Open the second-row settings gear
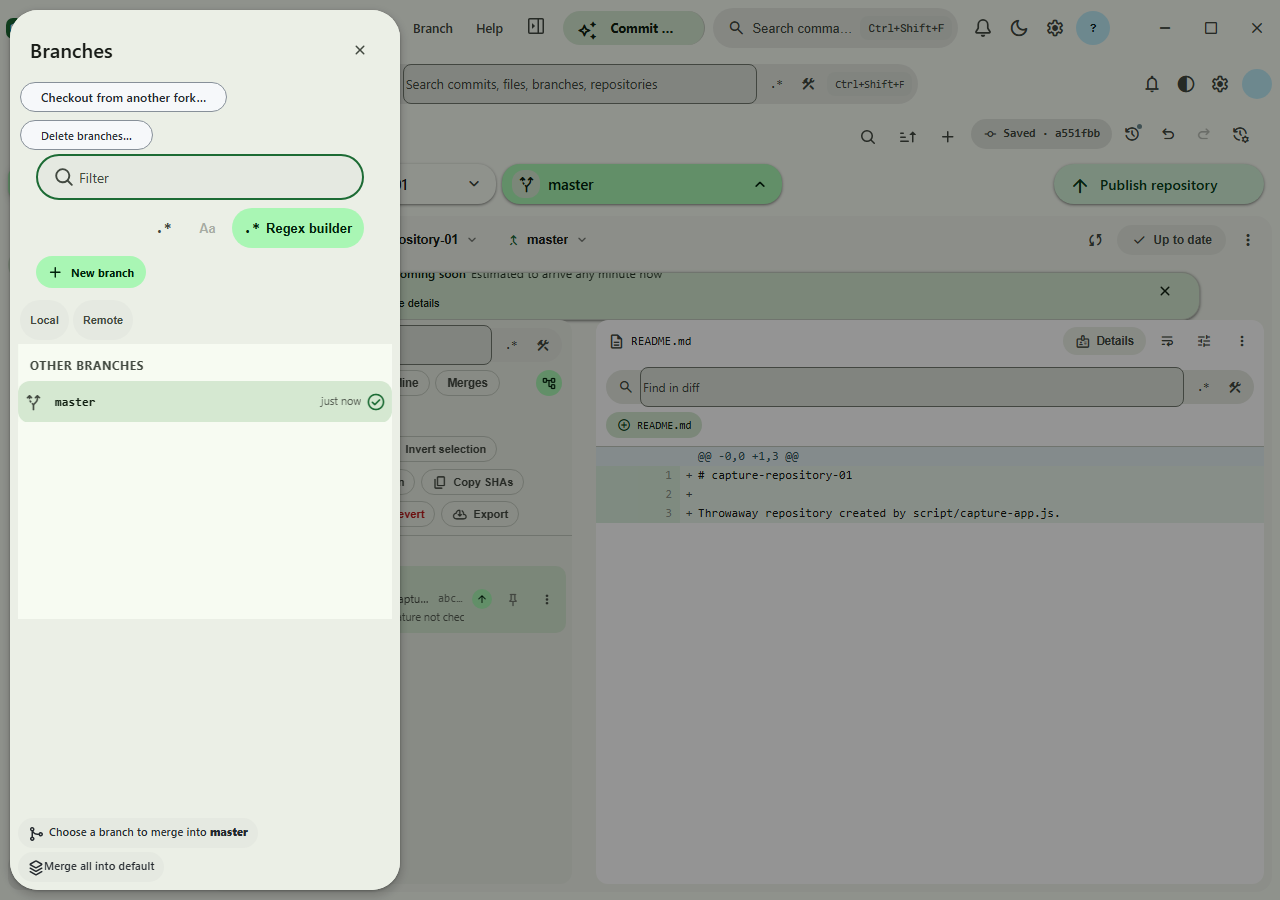 pyautogui.click(x=1220, y=84)
